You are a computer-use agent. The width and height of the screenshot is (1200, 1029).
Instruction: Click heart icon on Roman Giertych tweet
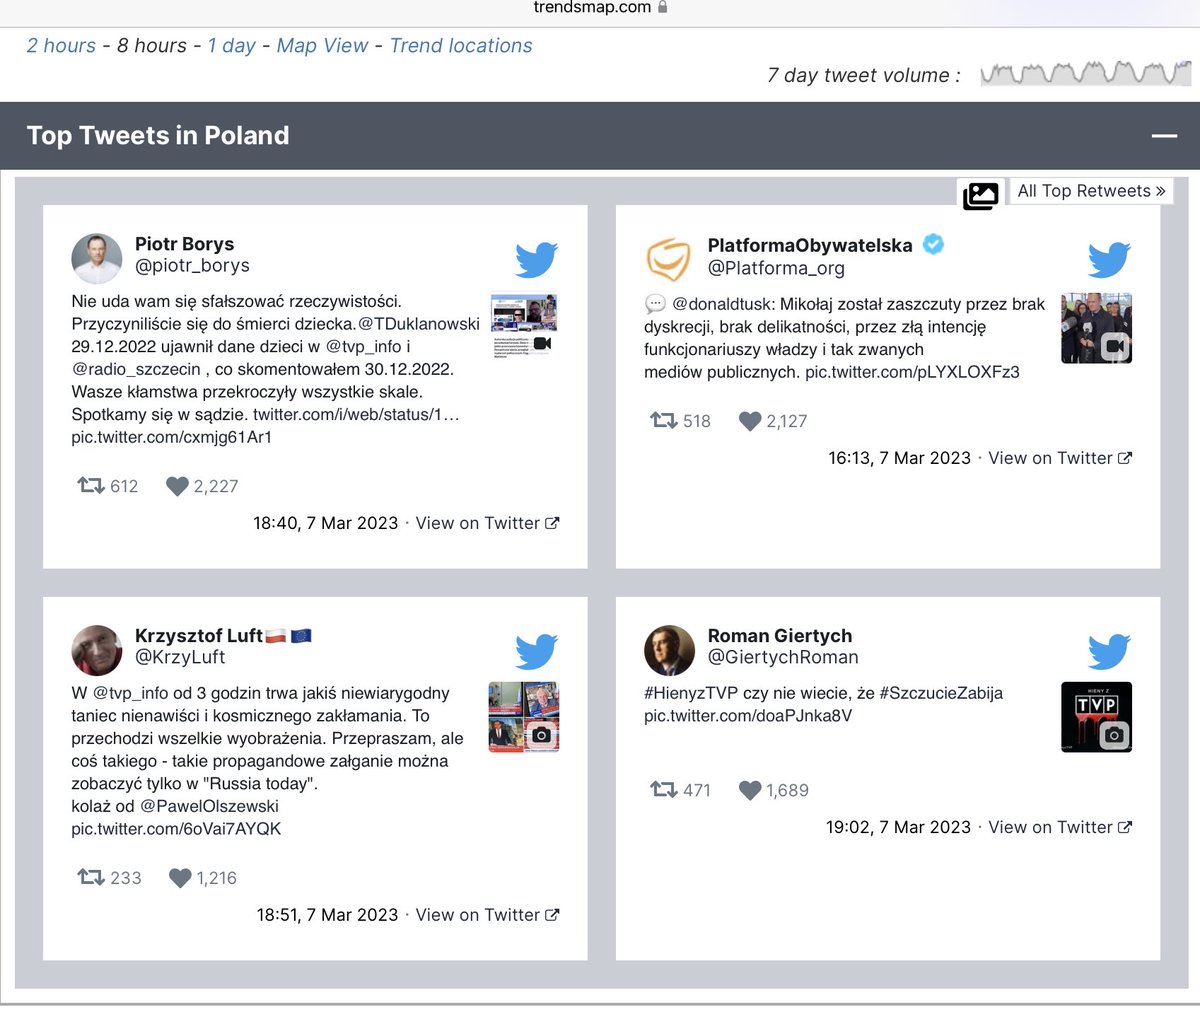(750, 790)
